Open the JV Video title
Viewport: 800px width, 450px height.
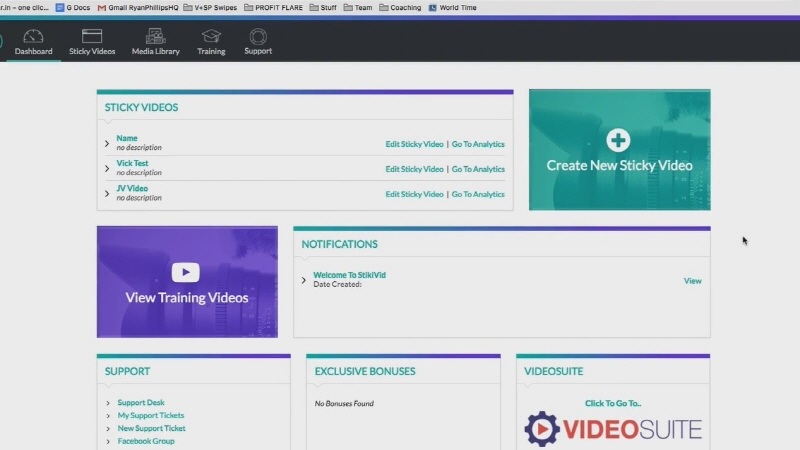[132, 188]
